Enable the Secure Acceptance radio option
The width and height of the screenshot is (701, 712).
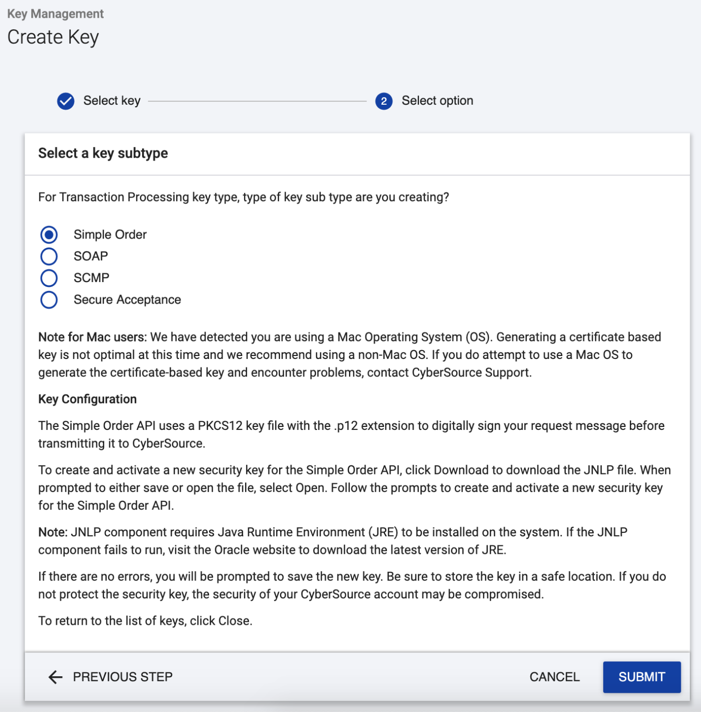(x=49, y=300)
